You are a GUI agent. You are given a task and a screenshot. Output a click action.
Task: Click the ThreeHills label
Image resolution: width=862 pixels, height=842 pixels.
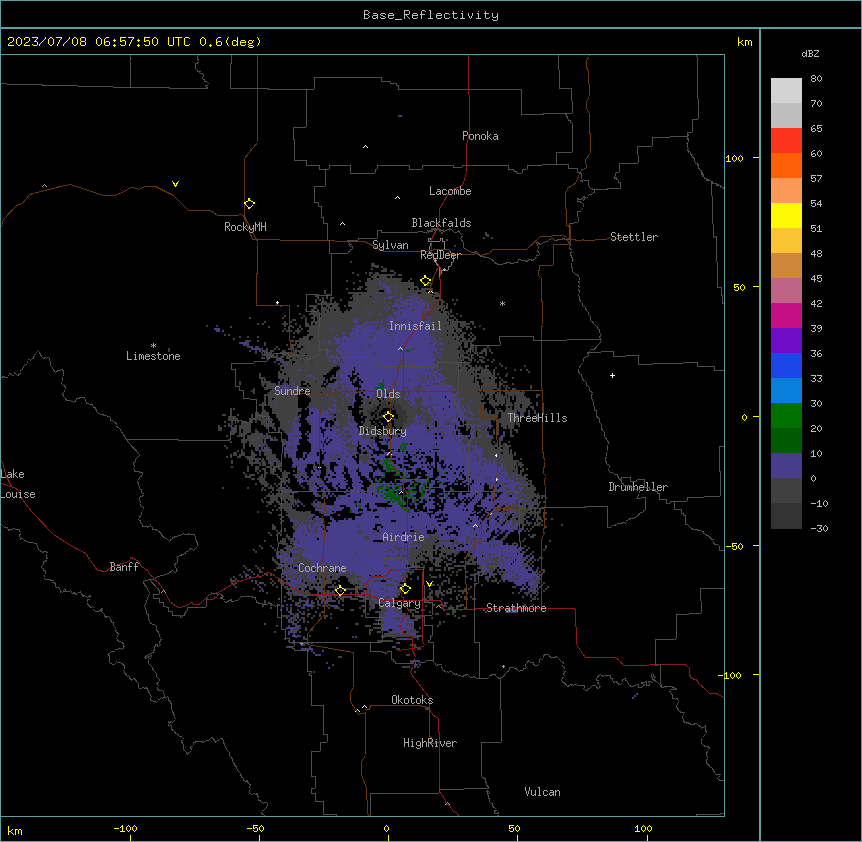538,418
